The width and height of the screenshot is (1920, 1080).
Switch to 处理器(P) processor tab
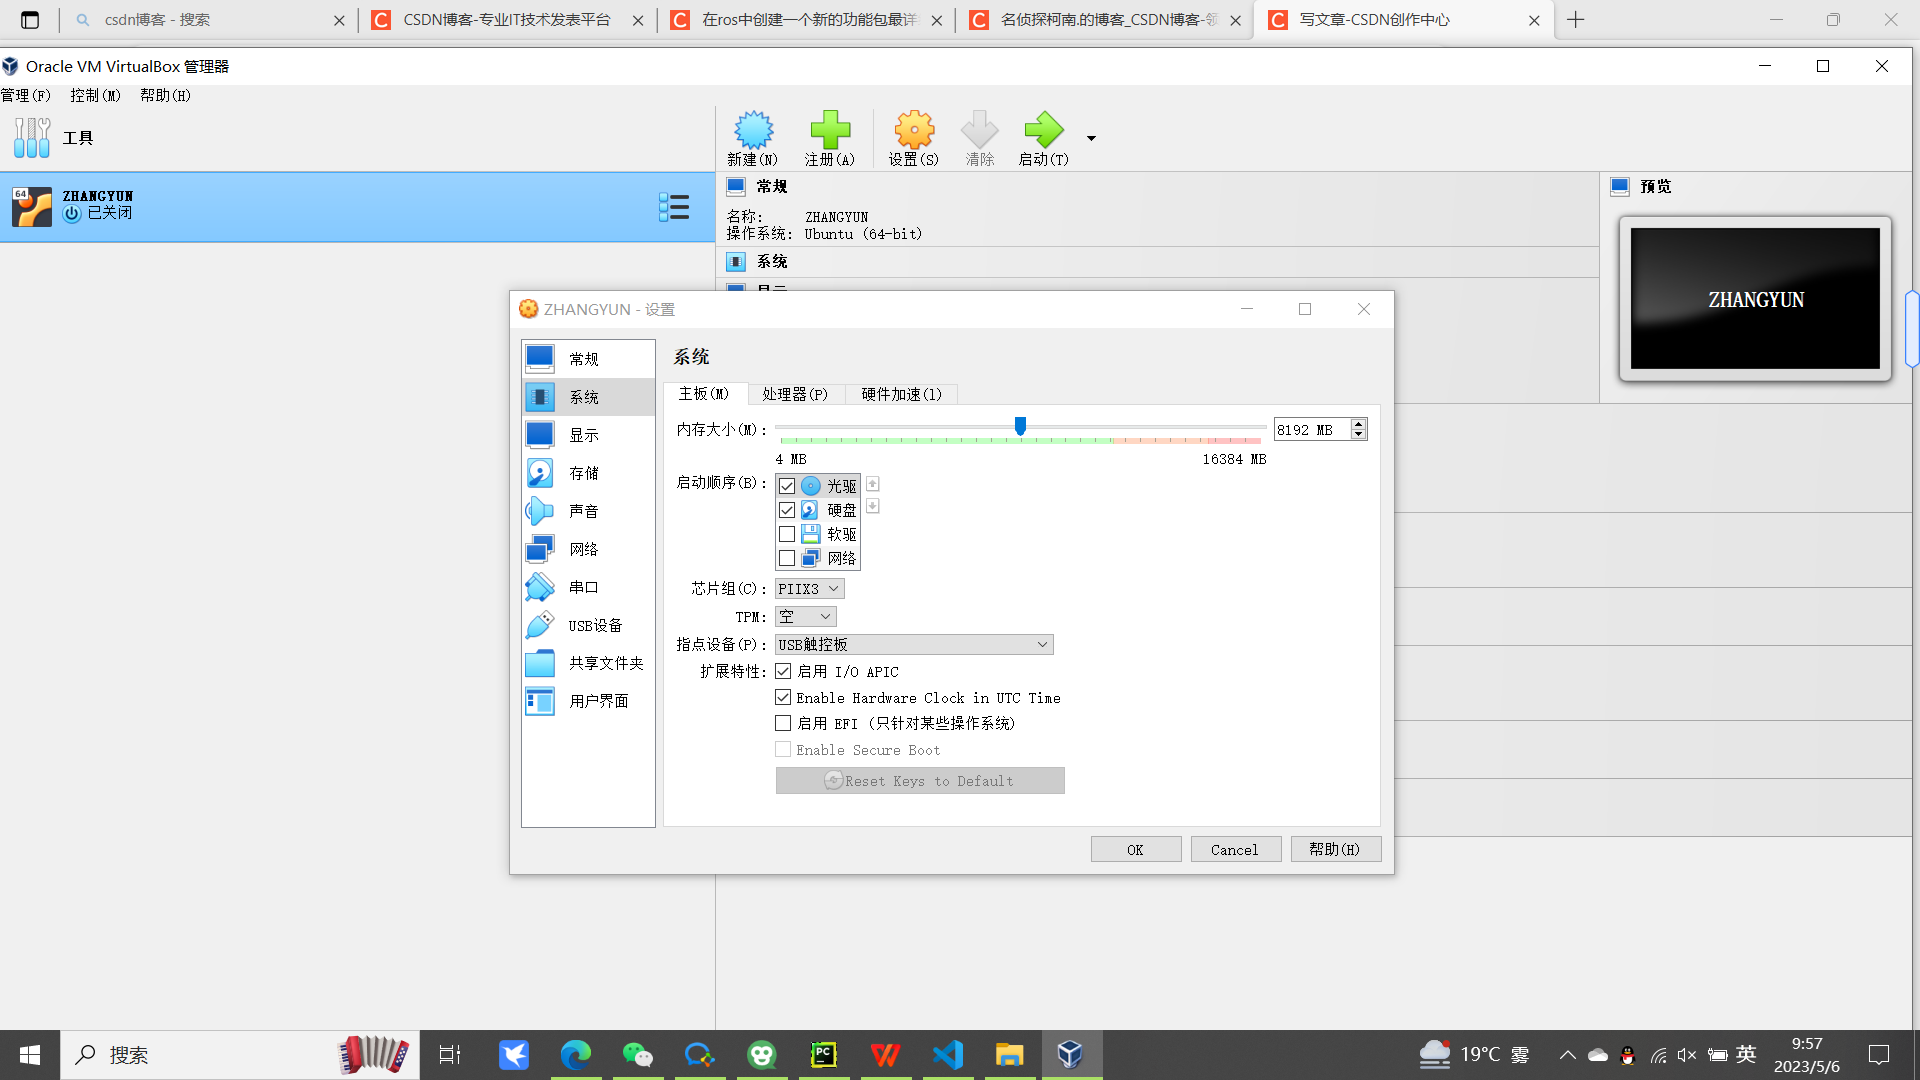[795, 394]
